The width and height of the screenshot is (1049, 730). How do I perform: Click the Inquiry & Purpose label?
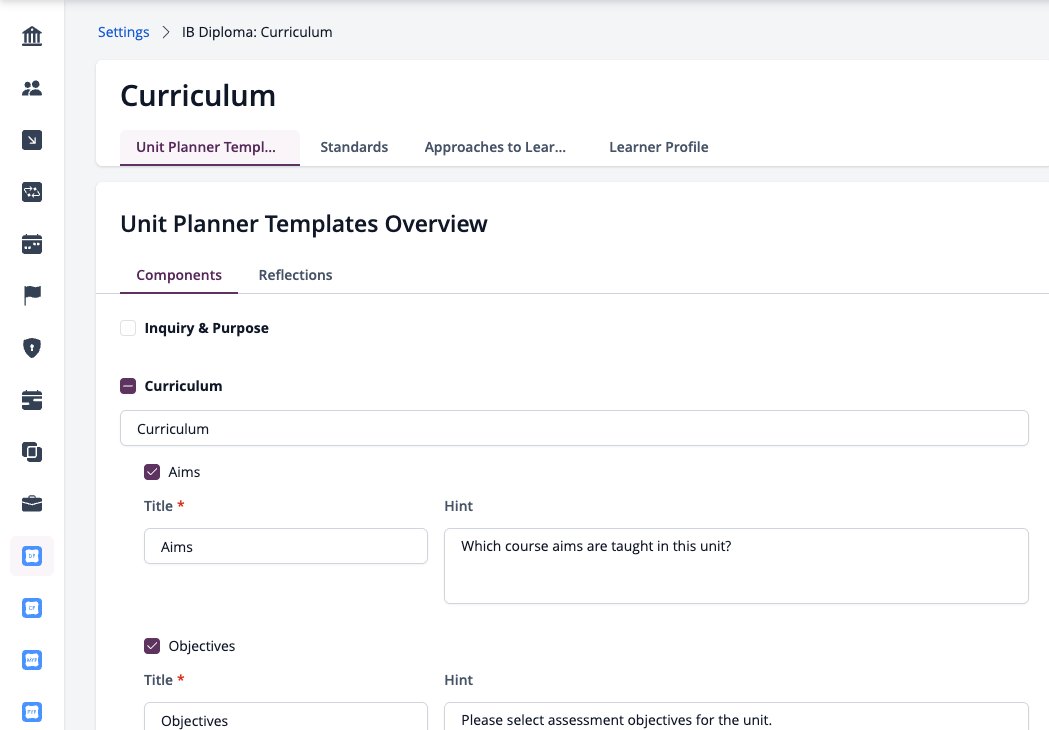[x=206, y=328]
